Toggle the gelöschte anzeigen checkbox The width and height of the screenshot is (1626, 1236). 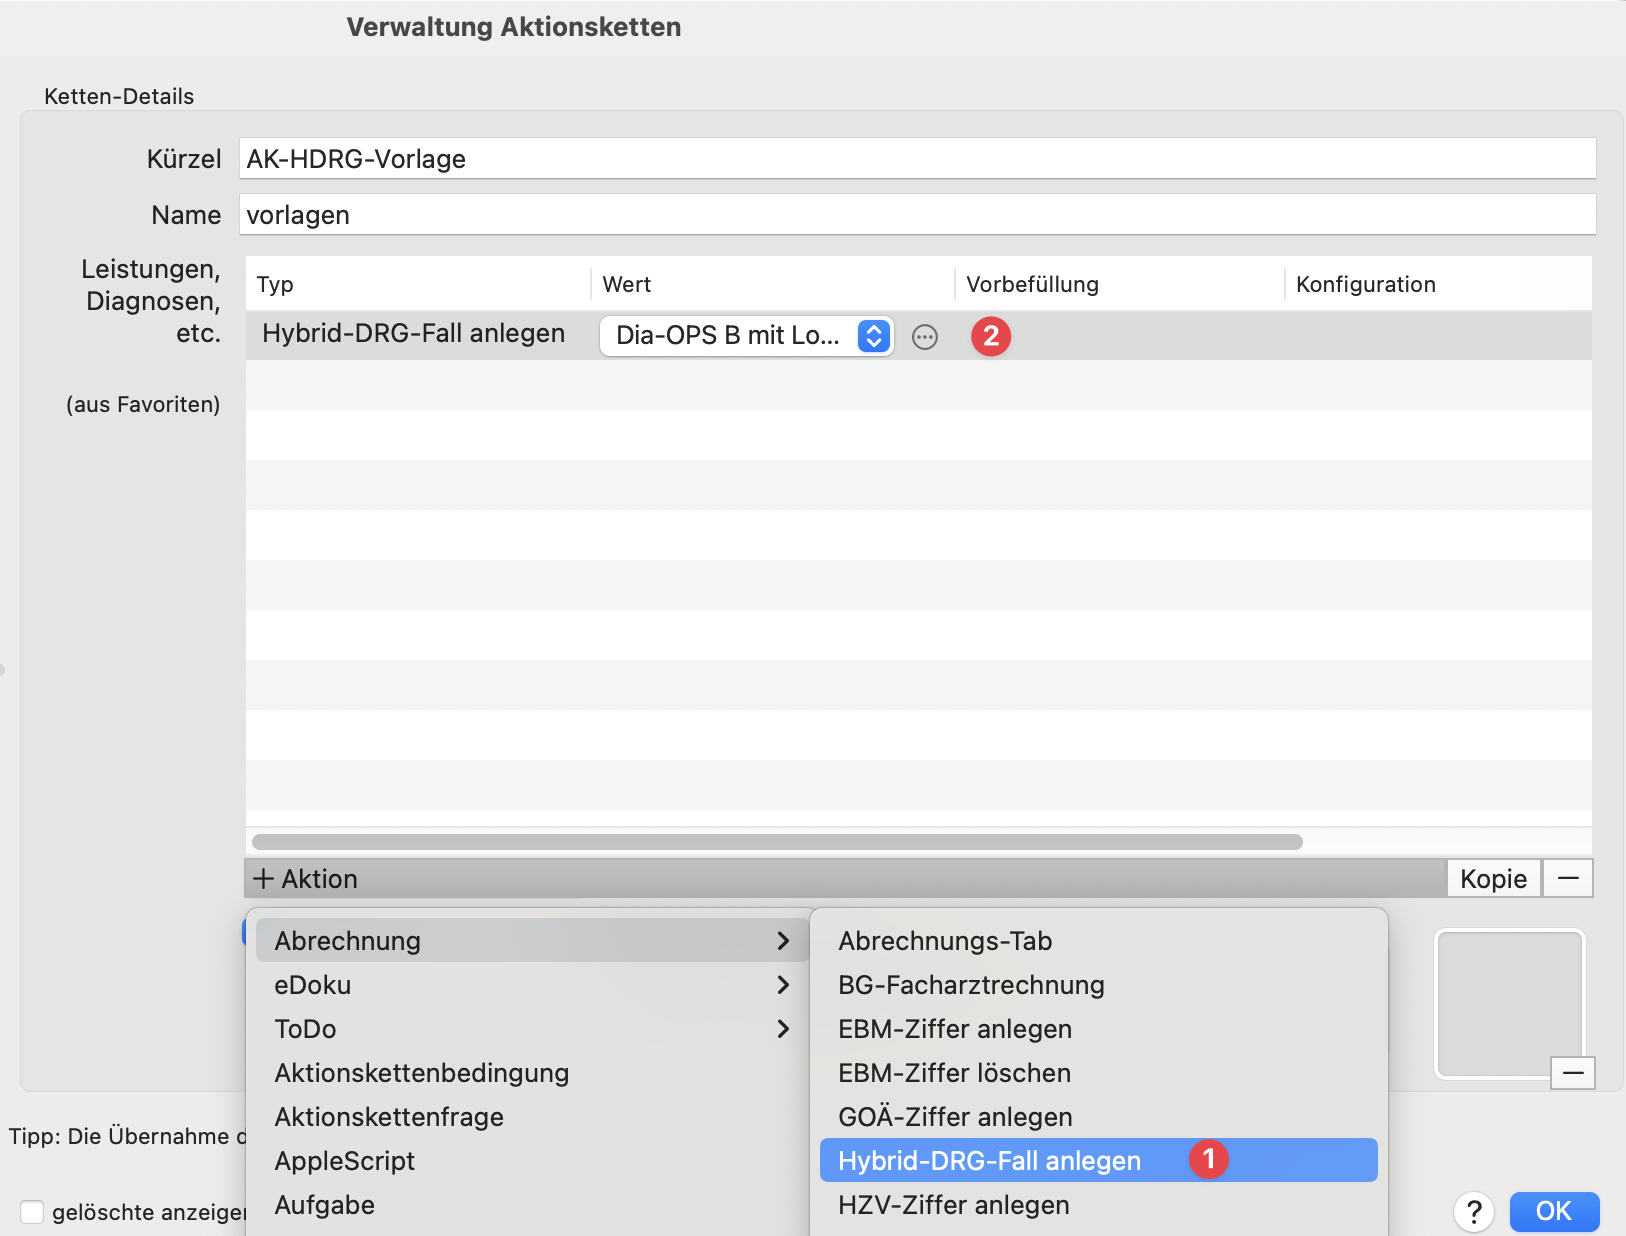pos(32,1212)
